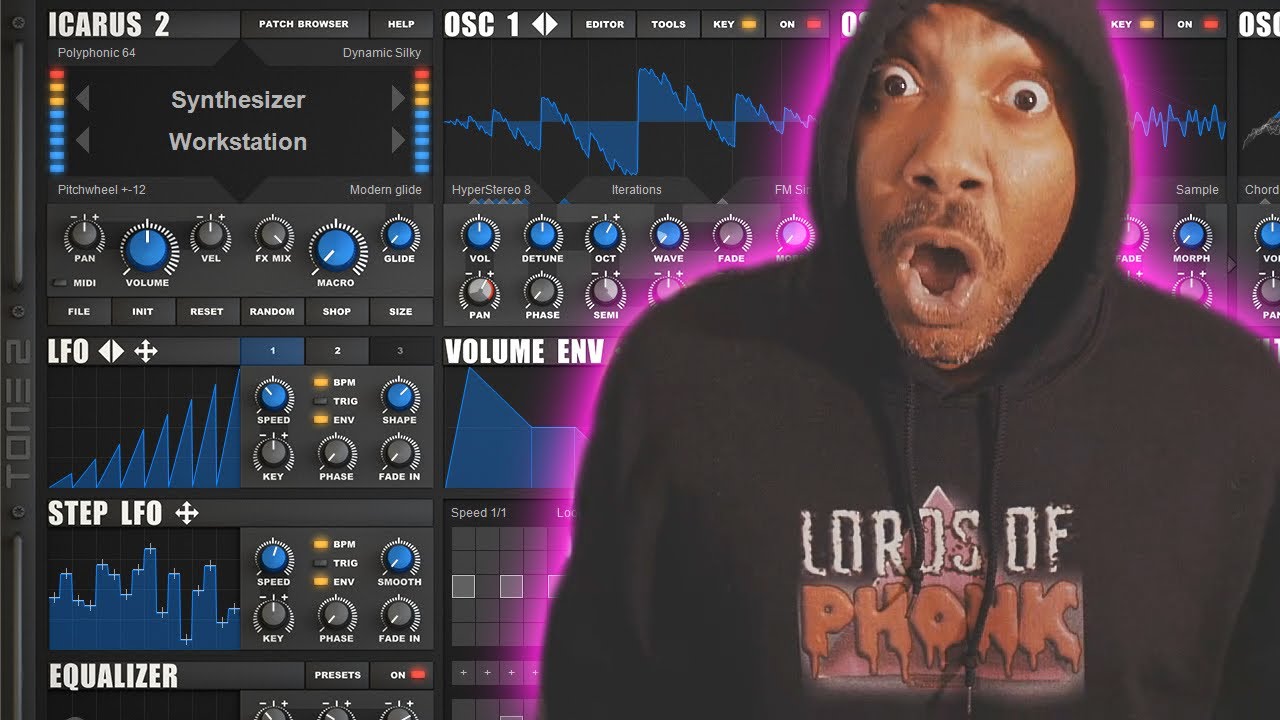The height and width of the screenshot is (720, 1280).
Task: Select the next patch category arrow beside Synthesizer
Action: point(398,99)
